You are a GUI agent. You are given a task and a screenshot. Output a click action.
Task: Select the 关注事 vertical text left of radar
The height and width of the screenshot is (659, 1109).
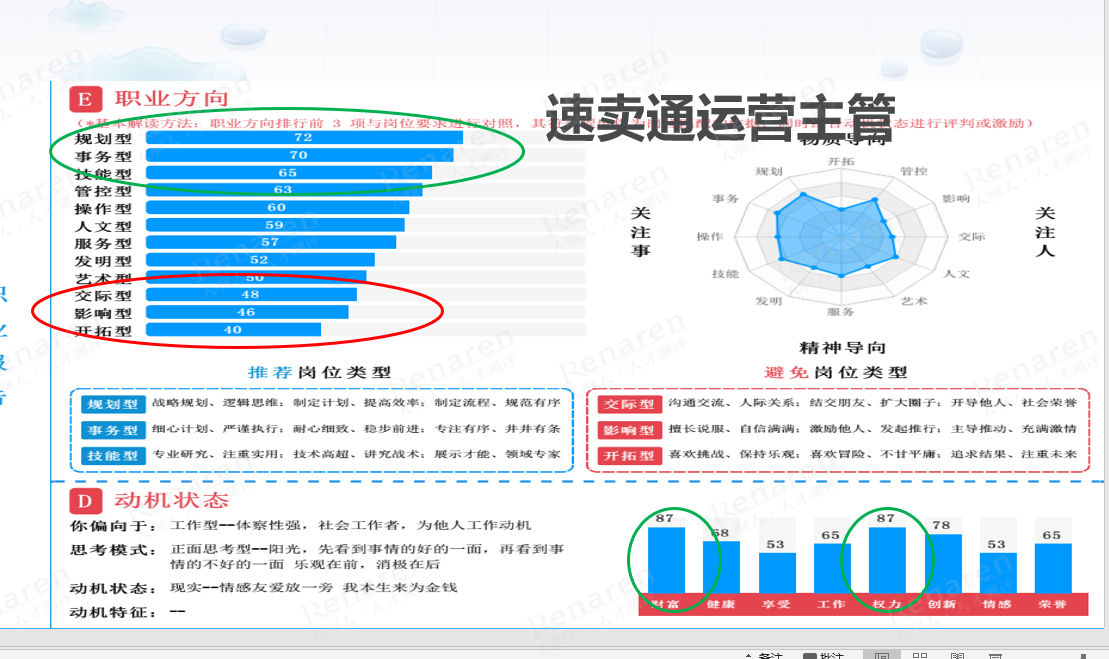[641, 232]
